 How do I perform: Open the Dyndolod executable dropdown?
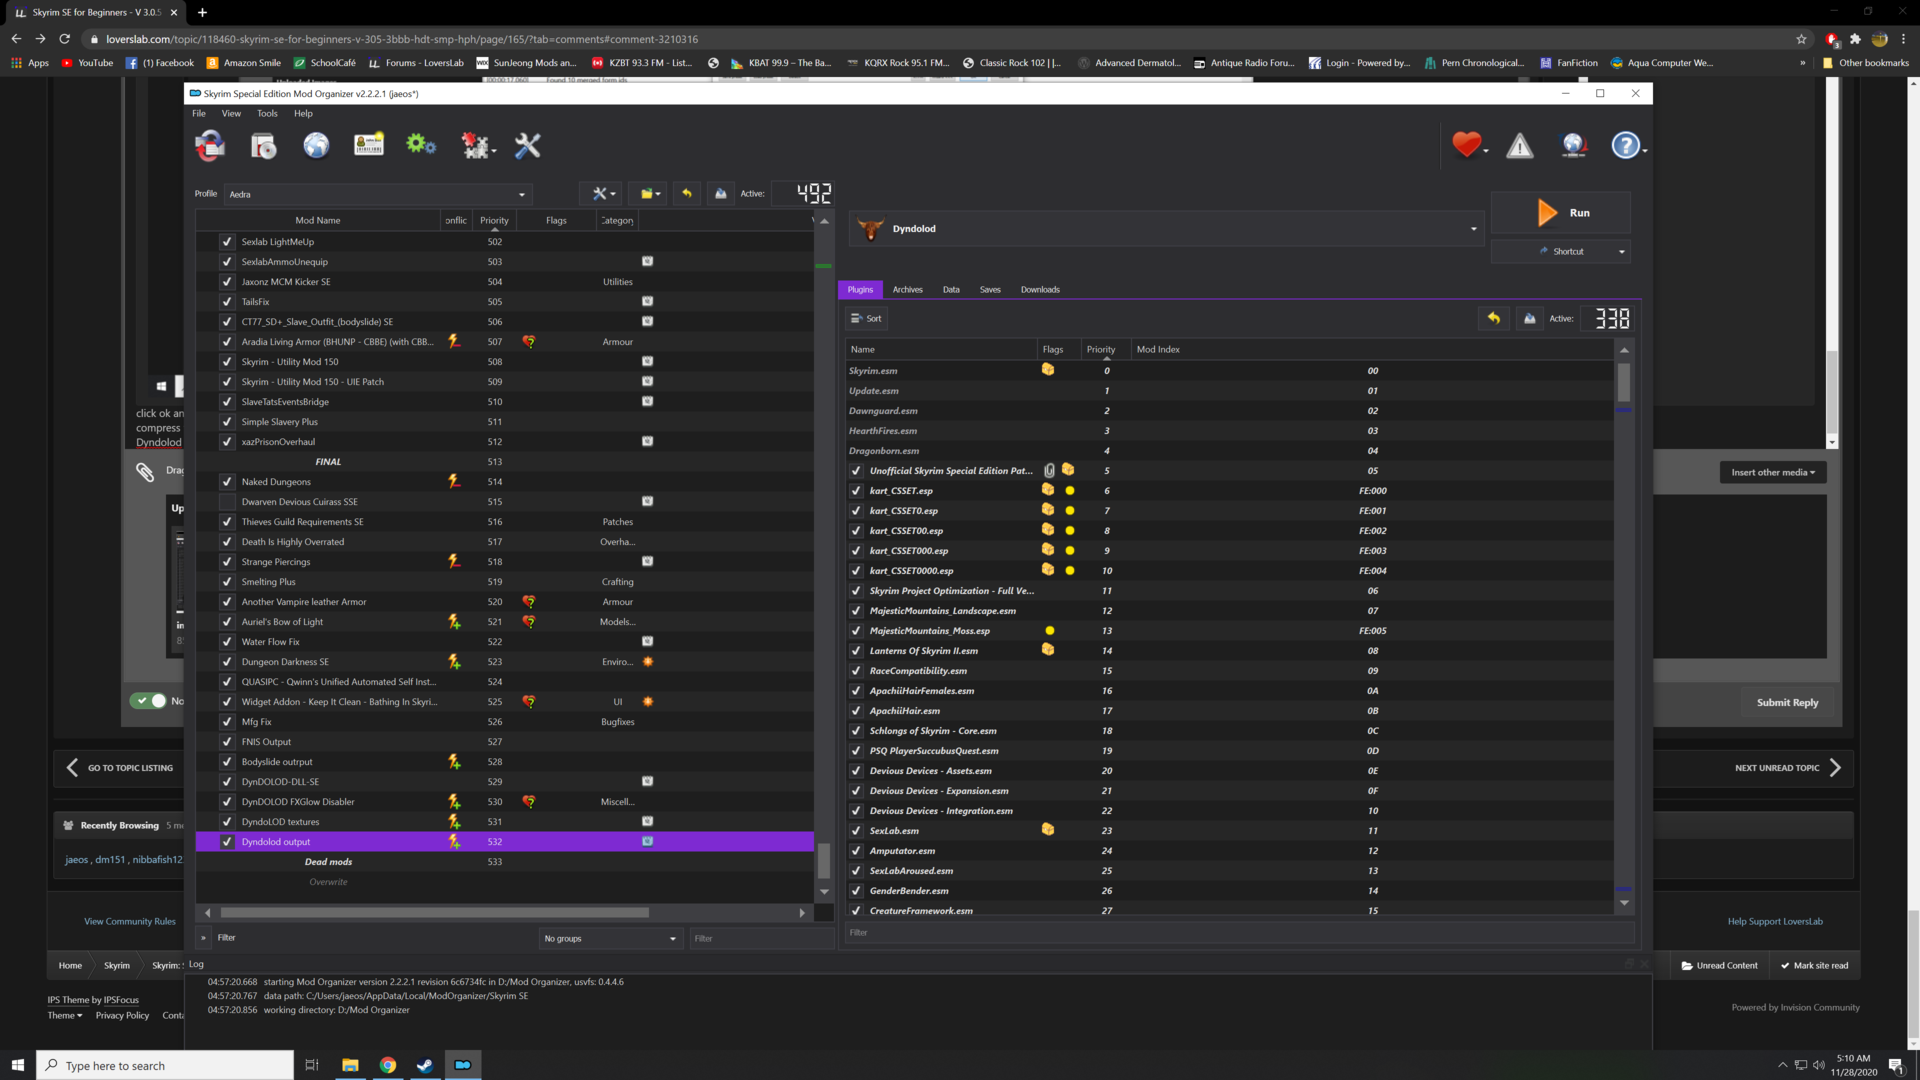(1166, 229)
